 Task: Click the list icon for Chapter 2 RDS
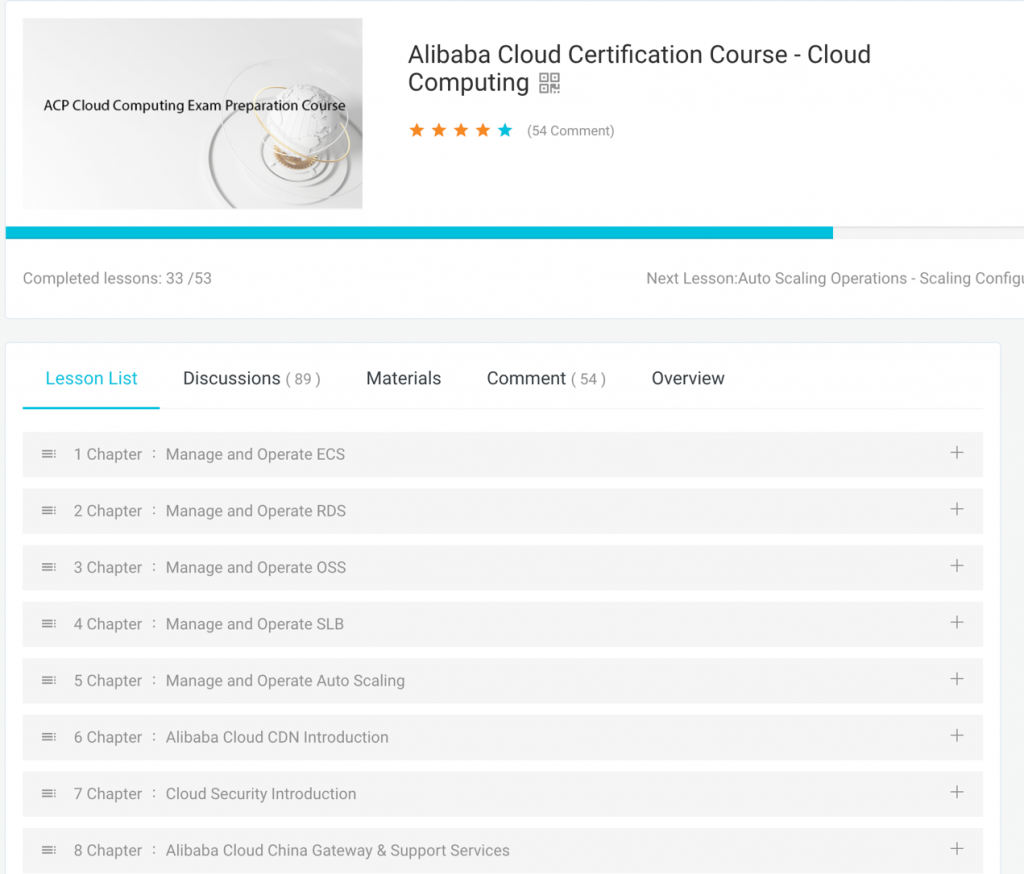coord(49,511)
